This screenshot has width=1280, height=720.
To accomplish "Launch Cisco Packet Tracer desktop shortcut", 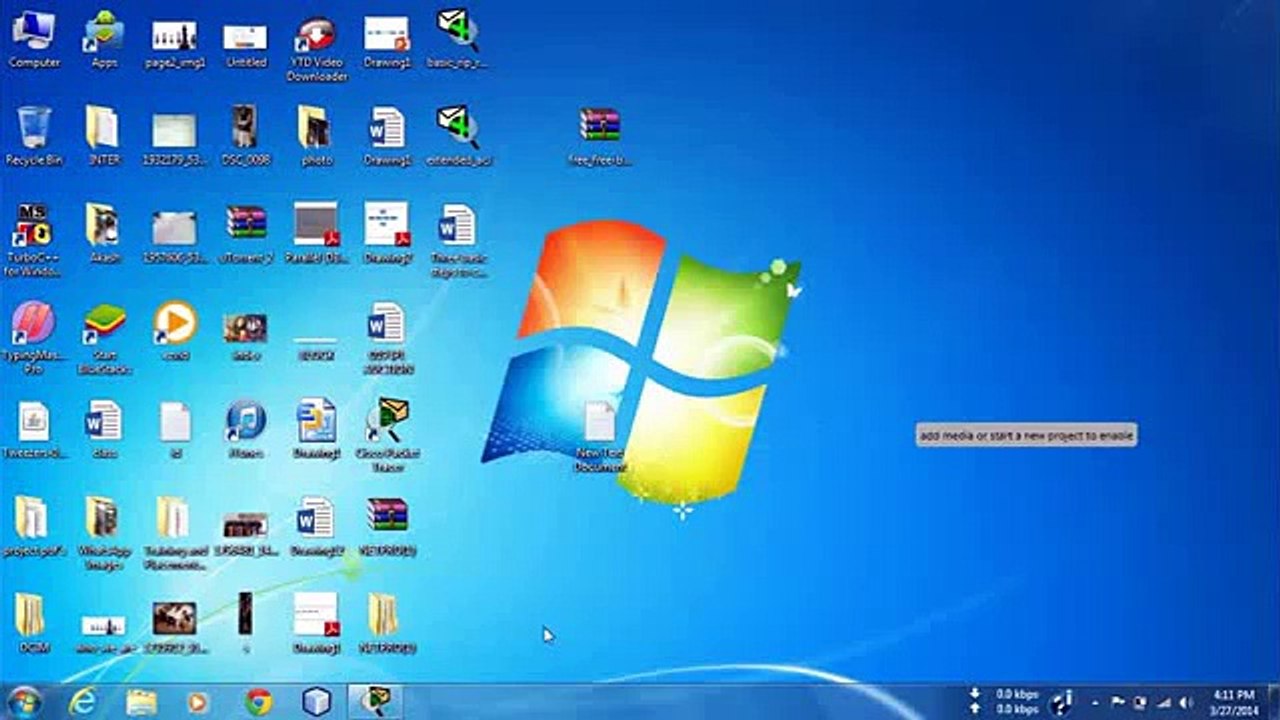I will [x=387, y=436].
